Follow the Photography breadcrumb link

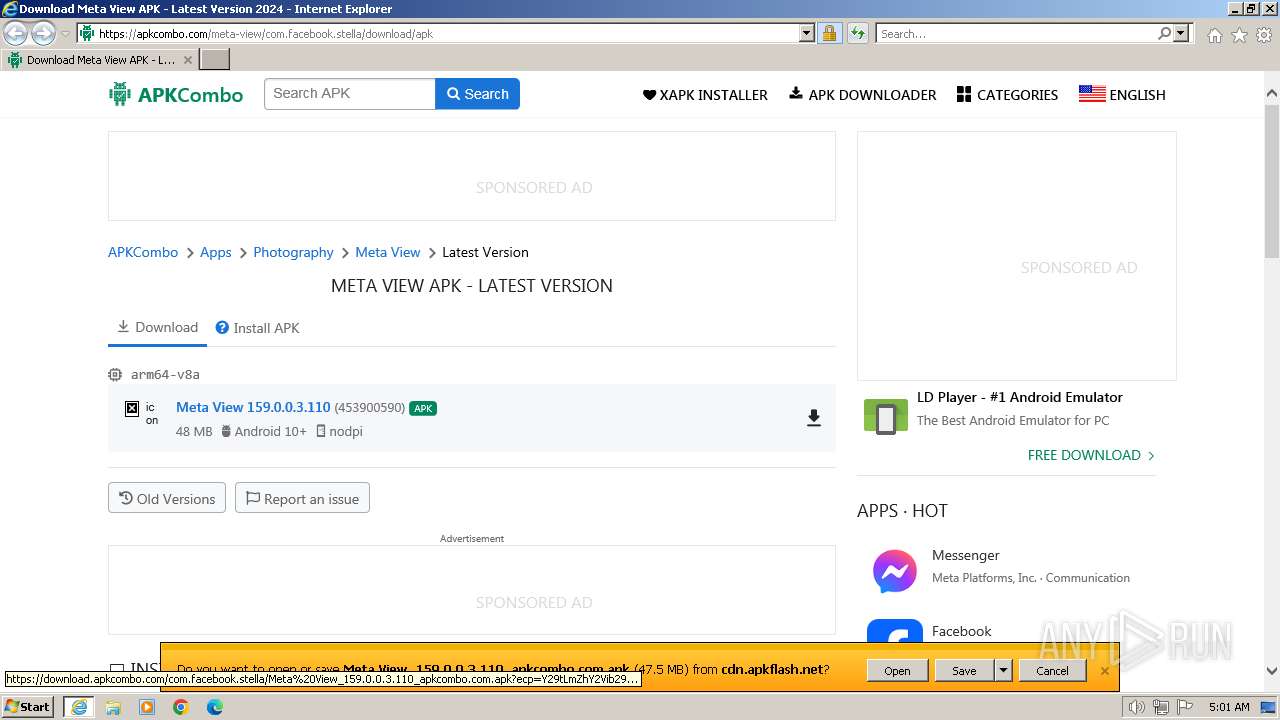pos(293,252)
